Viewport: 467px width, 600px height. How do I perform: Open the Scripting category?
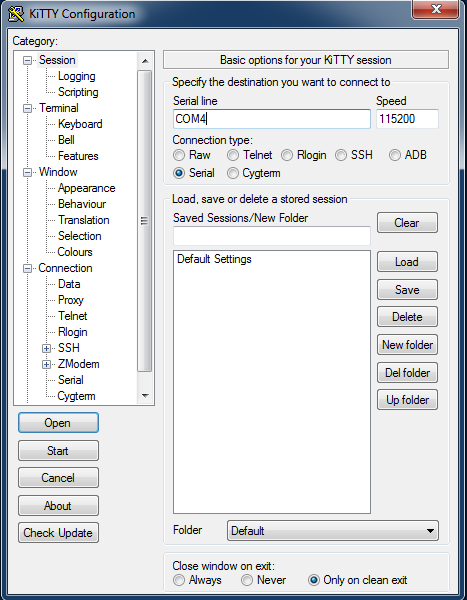78,92
